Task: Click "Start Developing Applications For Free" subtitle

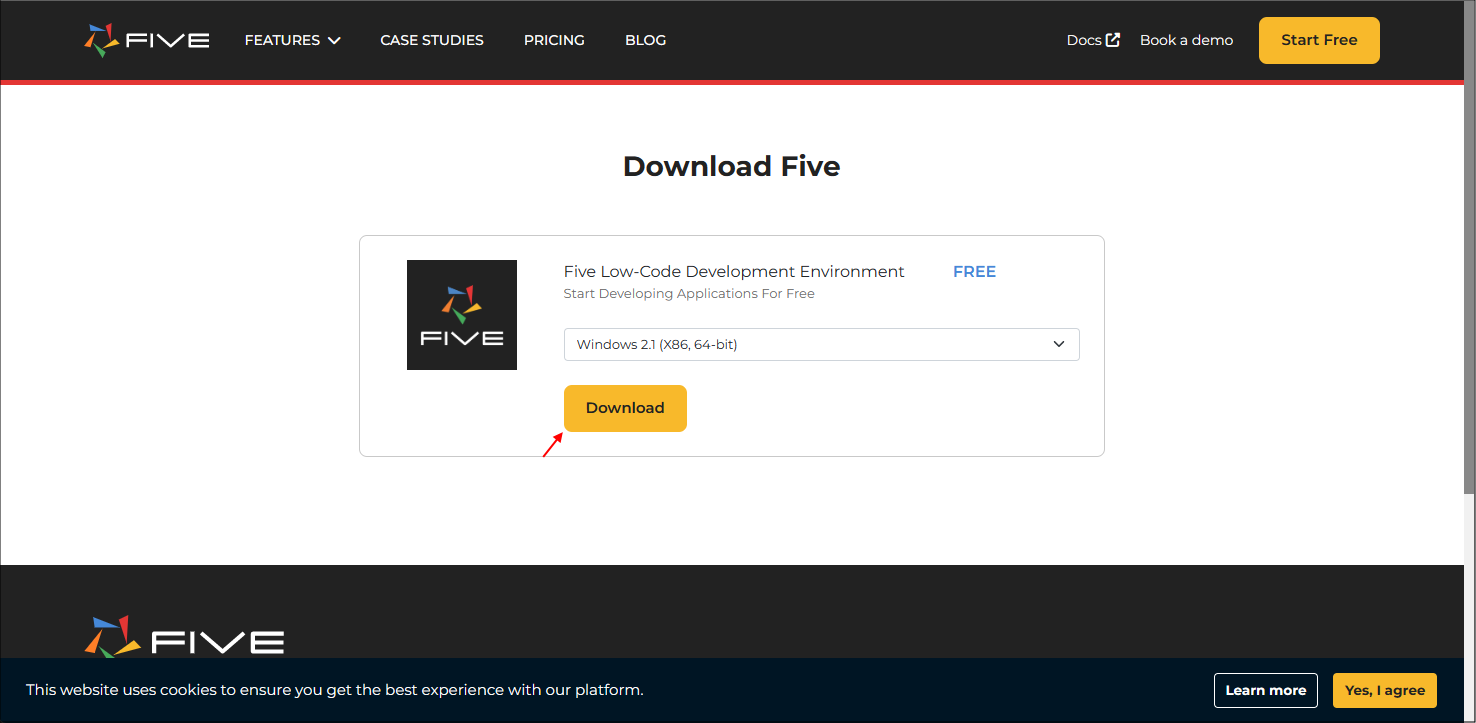Action: 689,294
